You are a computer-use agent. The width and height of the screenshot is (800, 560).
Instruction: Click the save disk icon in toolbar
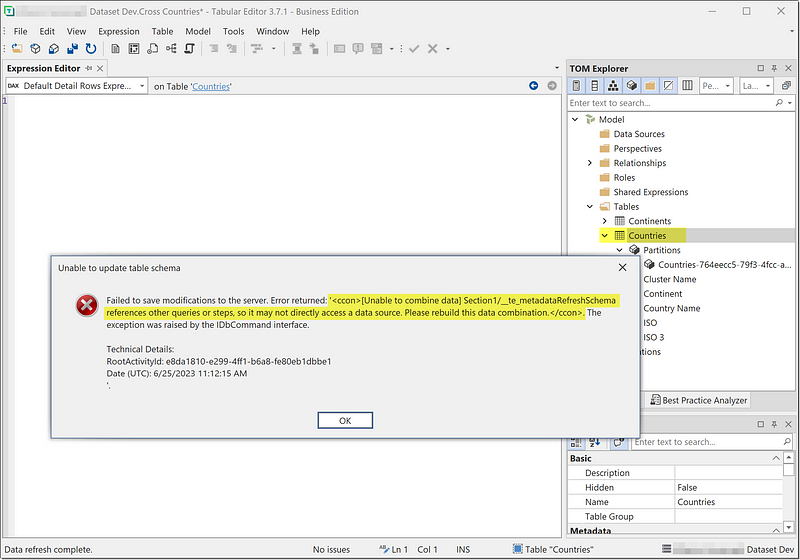click(72, 48)
